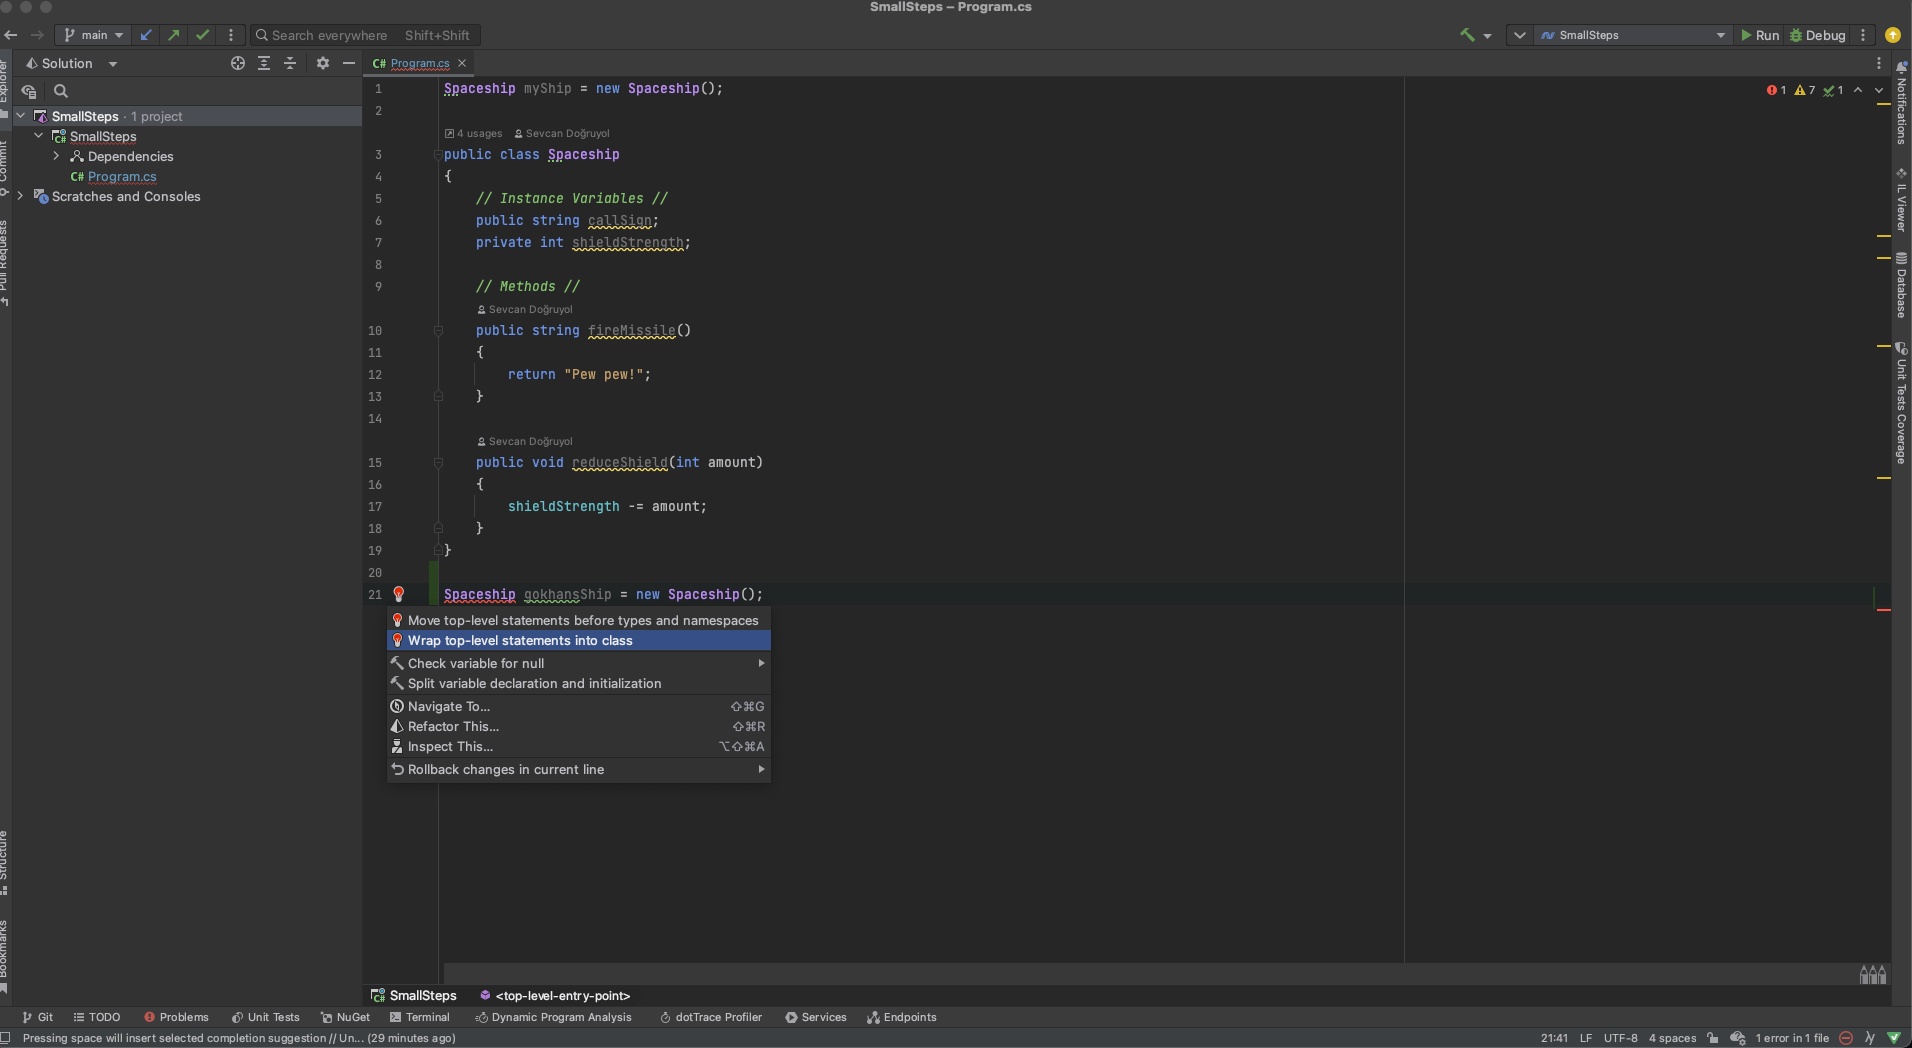
Task: Click the green build hammer icon
Action: [x=1467, y=35]
